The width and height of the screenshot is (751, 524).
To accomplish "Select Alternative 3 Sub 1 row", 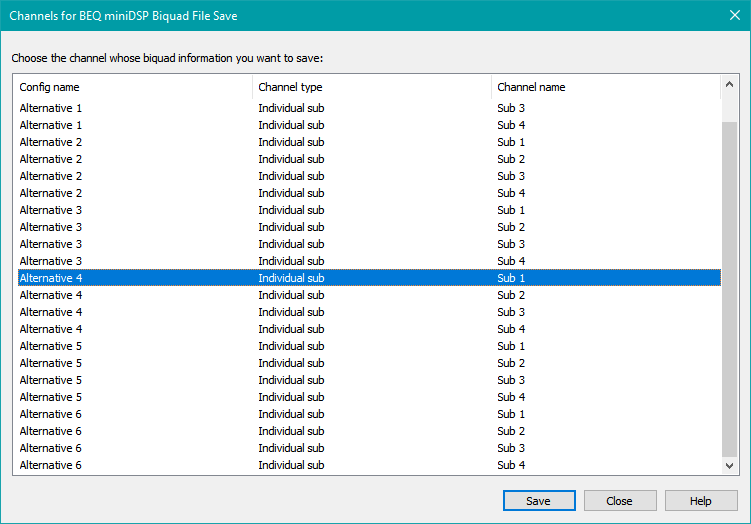I will 369,210.
